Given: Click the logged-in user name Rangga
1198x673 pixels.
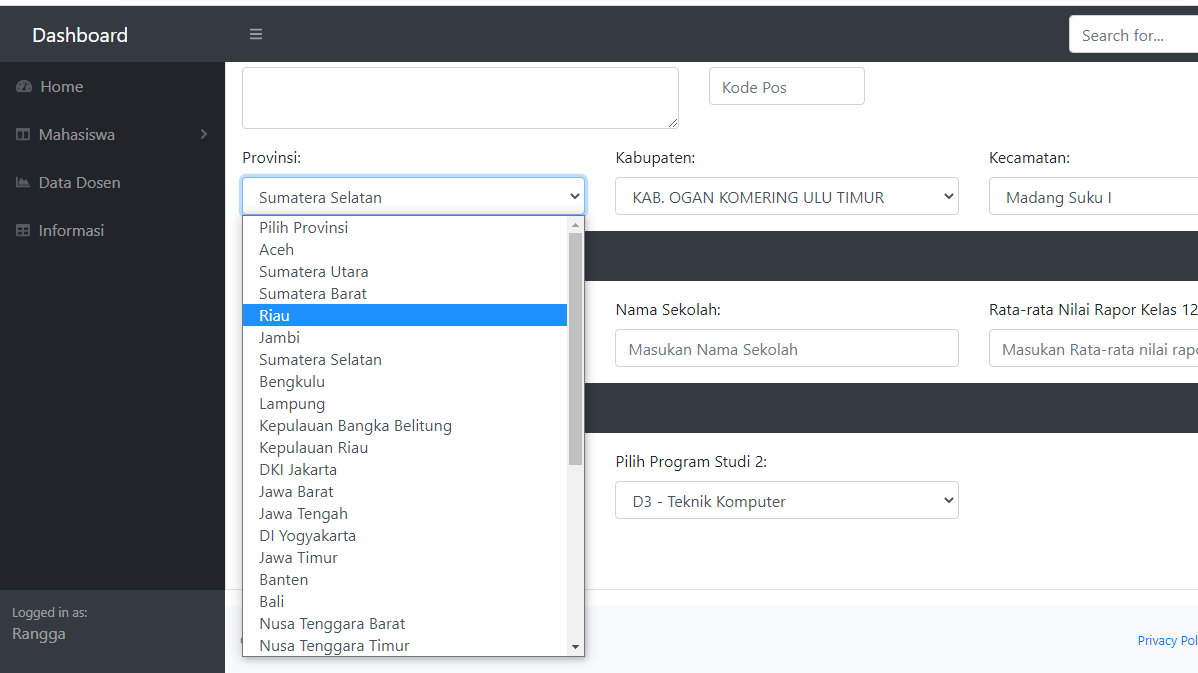Looking at the screenshot, I should (x=38, y=633).
